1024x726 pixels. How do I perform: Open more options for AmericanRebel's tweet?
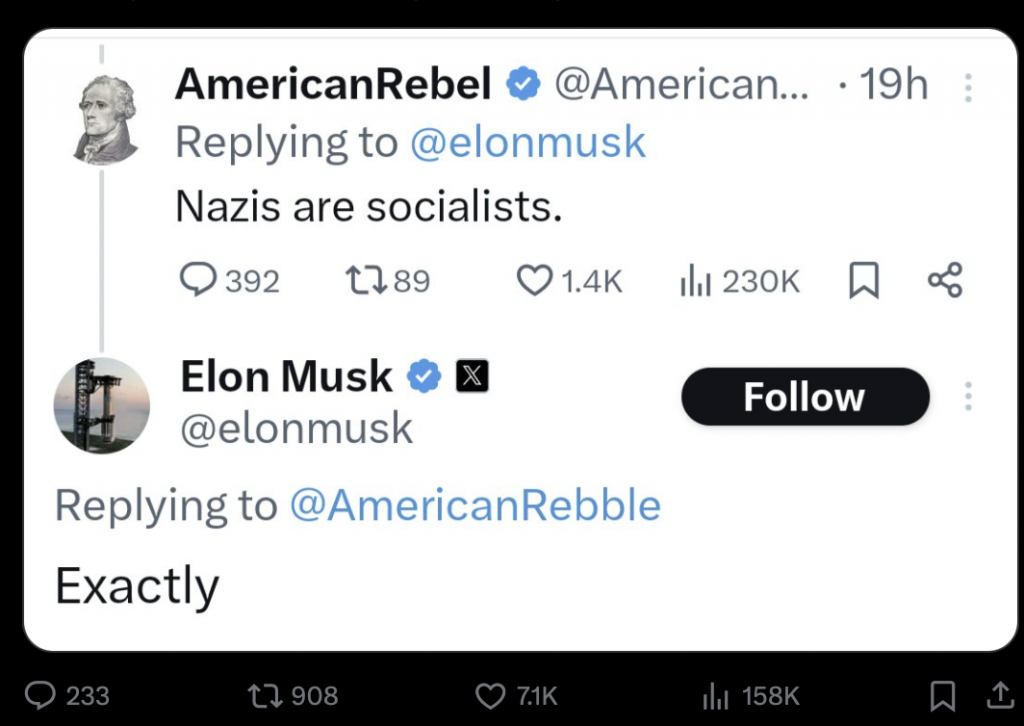tap(968, 88)
